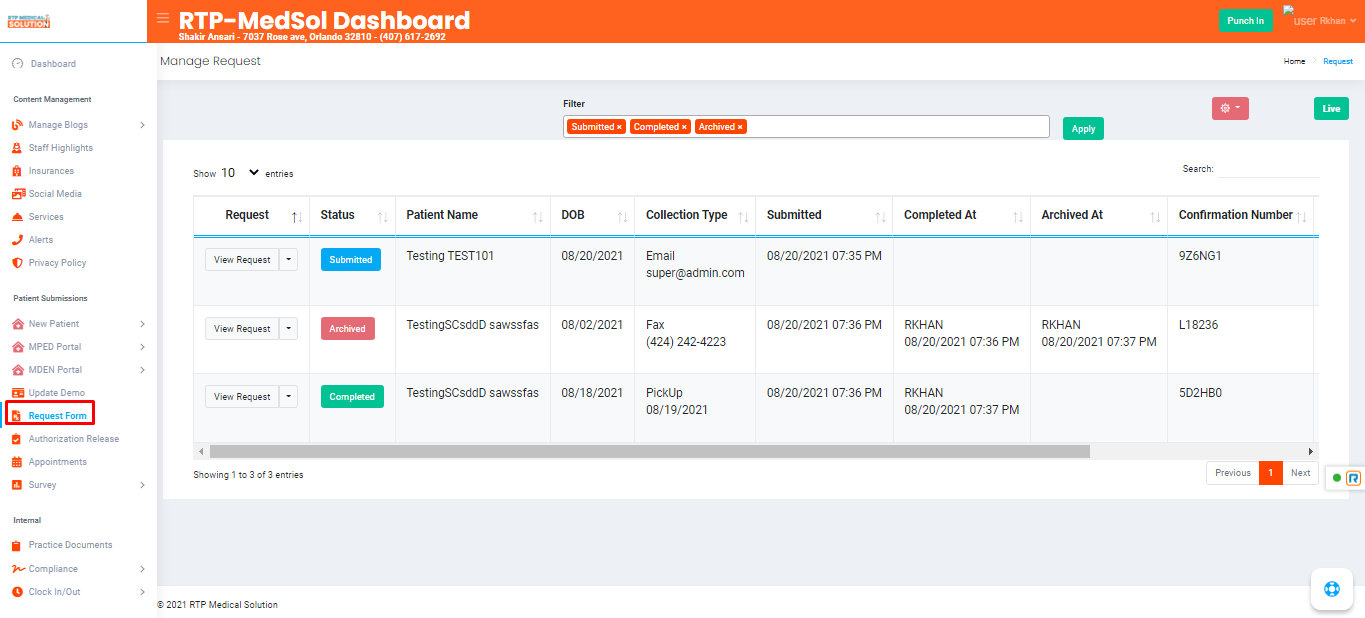View Request for the Archived row
Viewport: 1365px width, 618px height.
[242, 329]
